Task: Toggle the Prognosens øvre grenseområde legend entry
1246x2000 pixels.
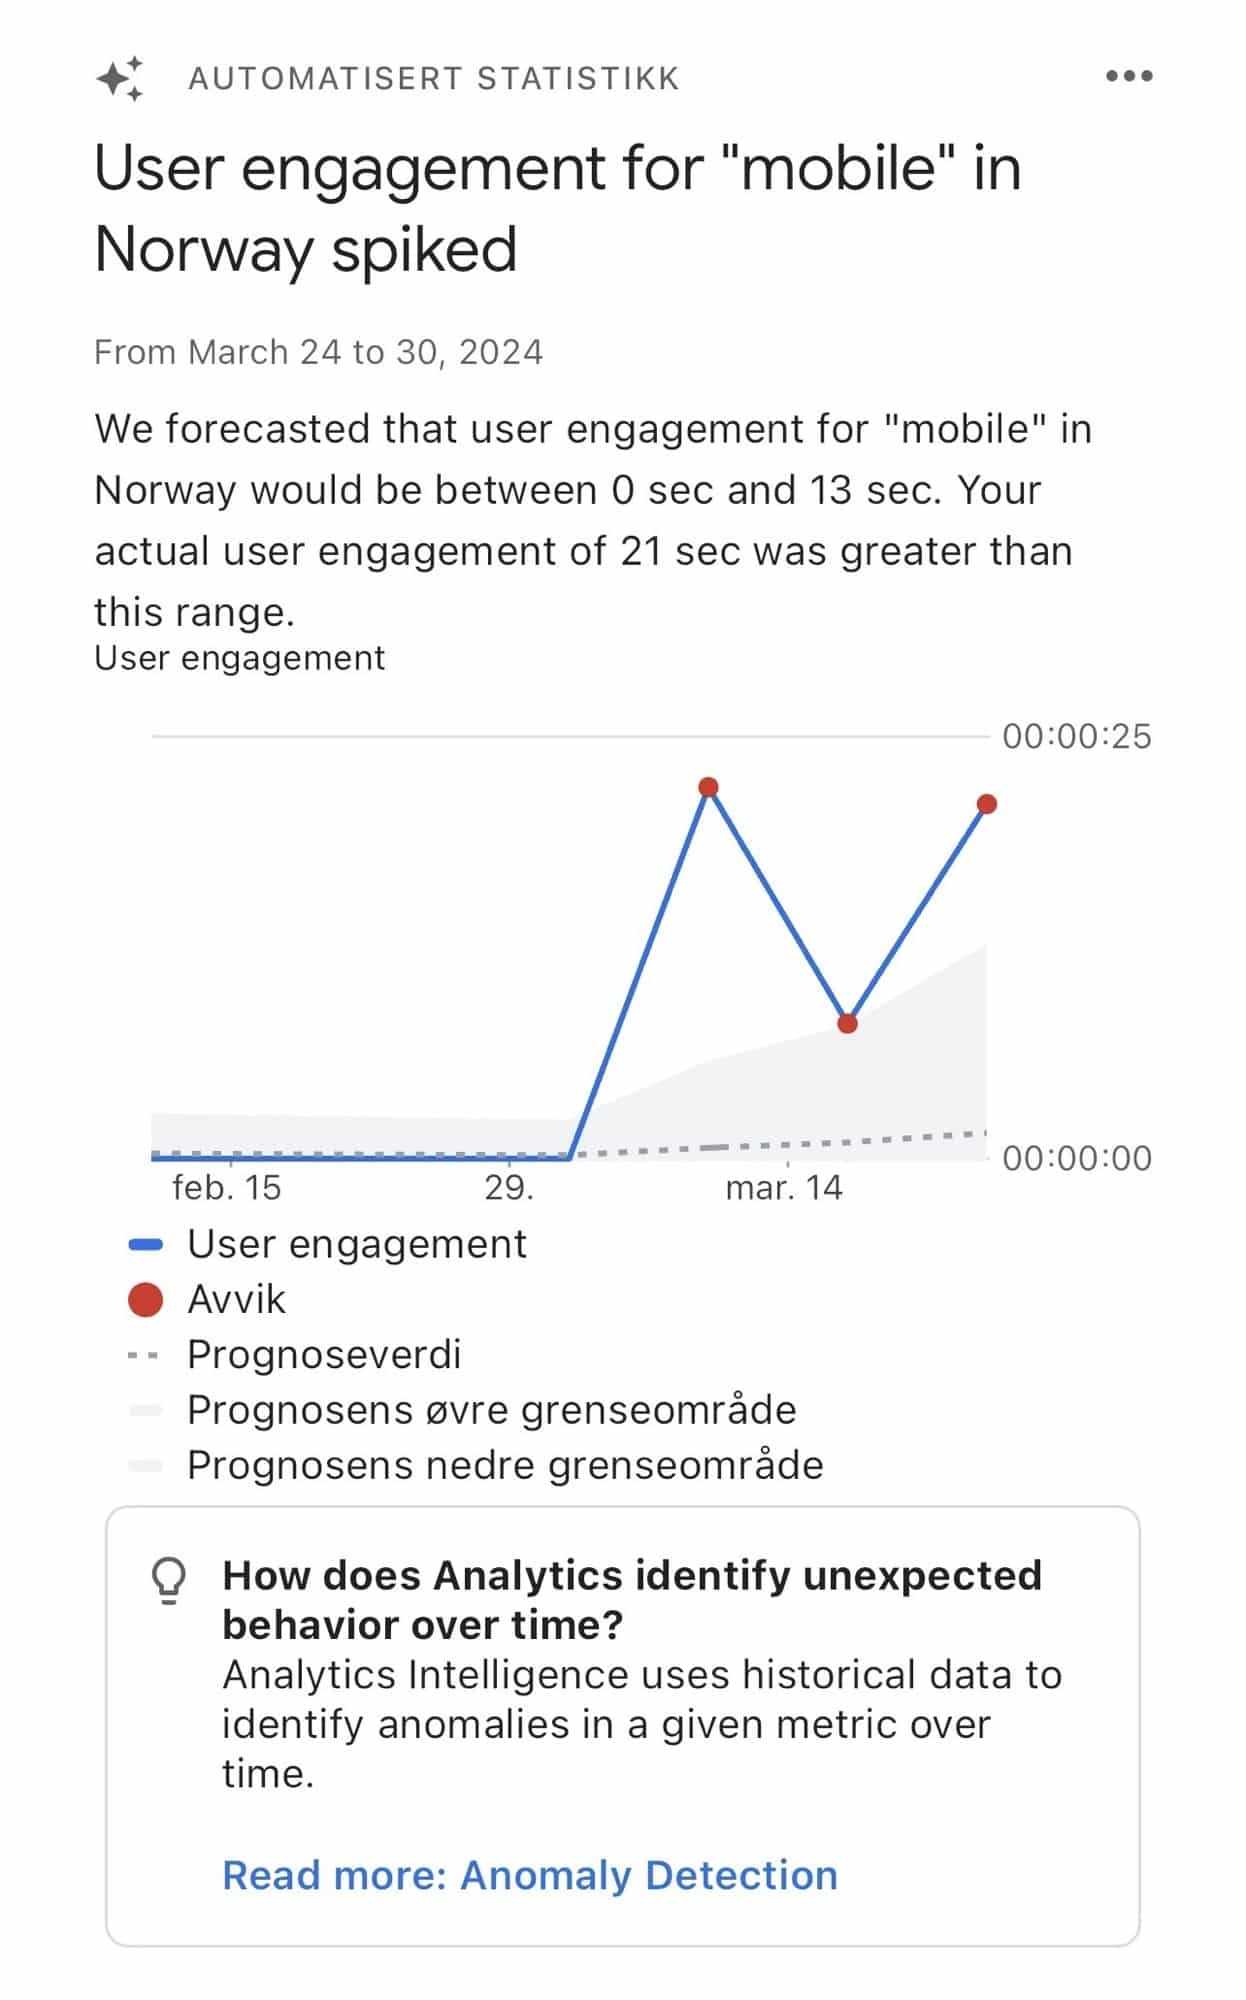Action: [x=491, y=1410]
